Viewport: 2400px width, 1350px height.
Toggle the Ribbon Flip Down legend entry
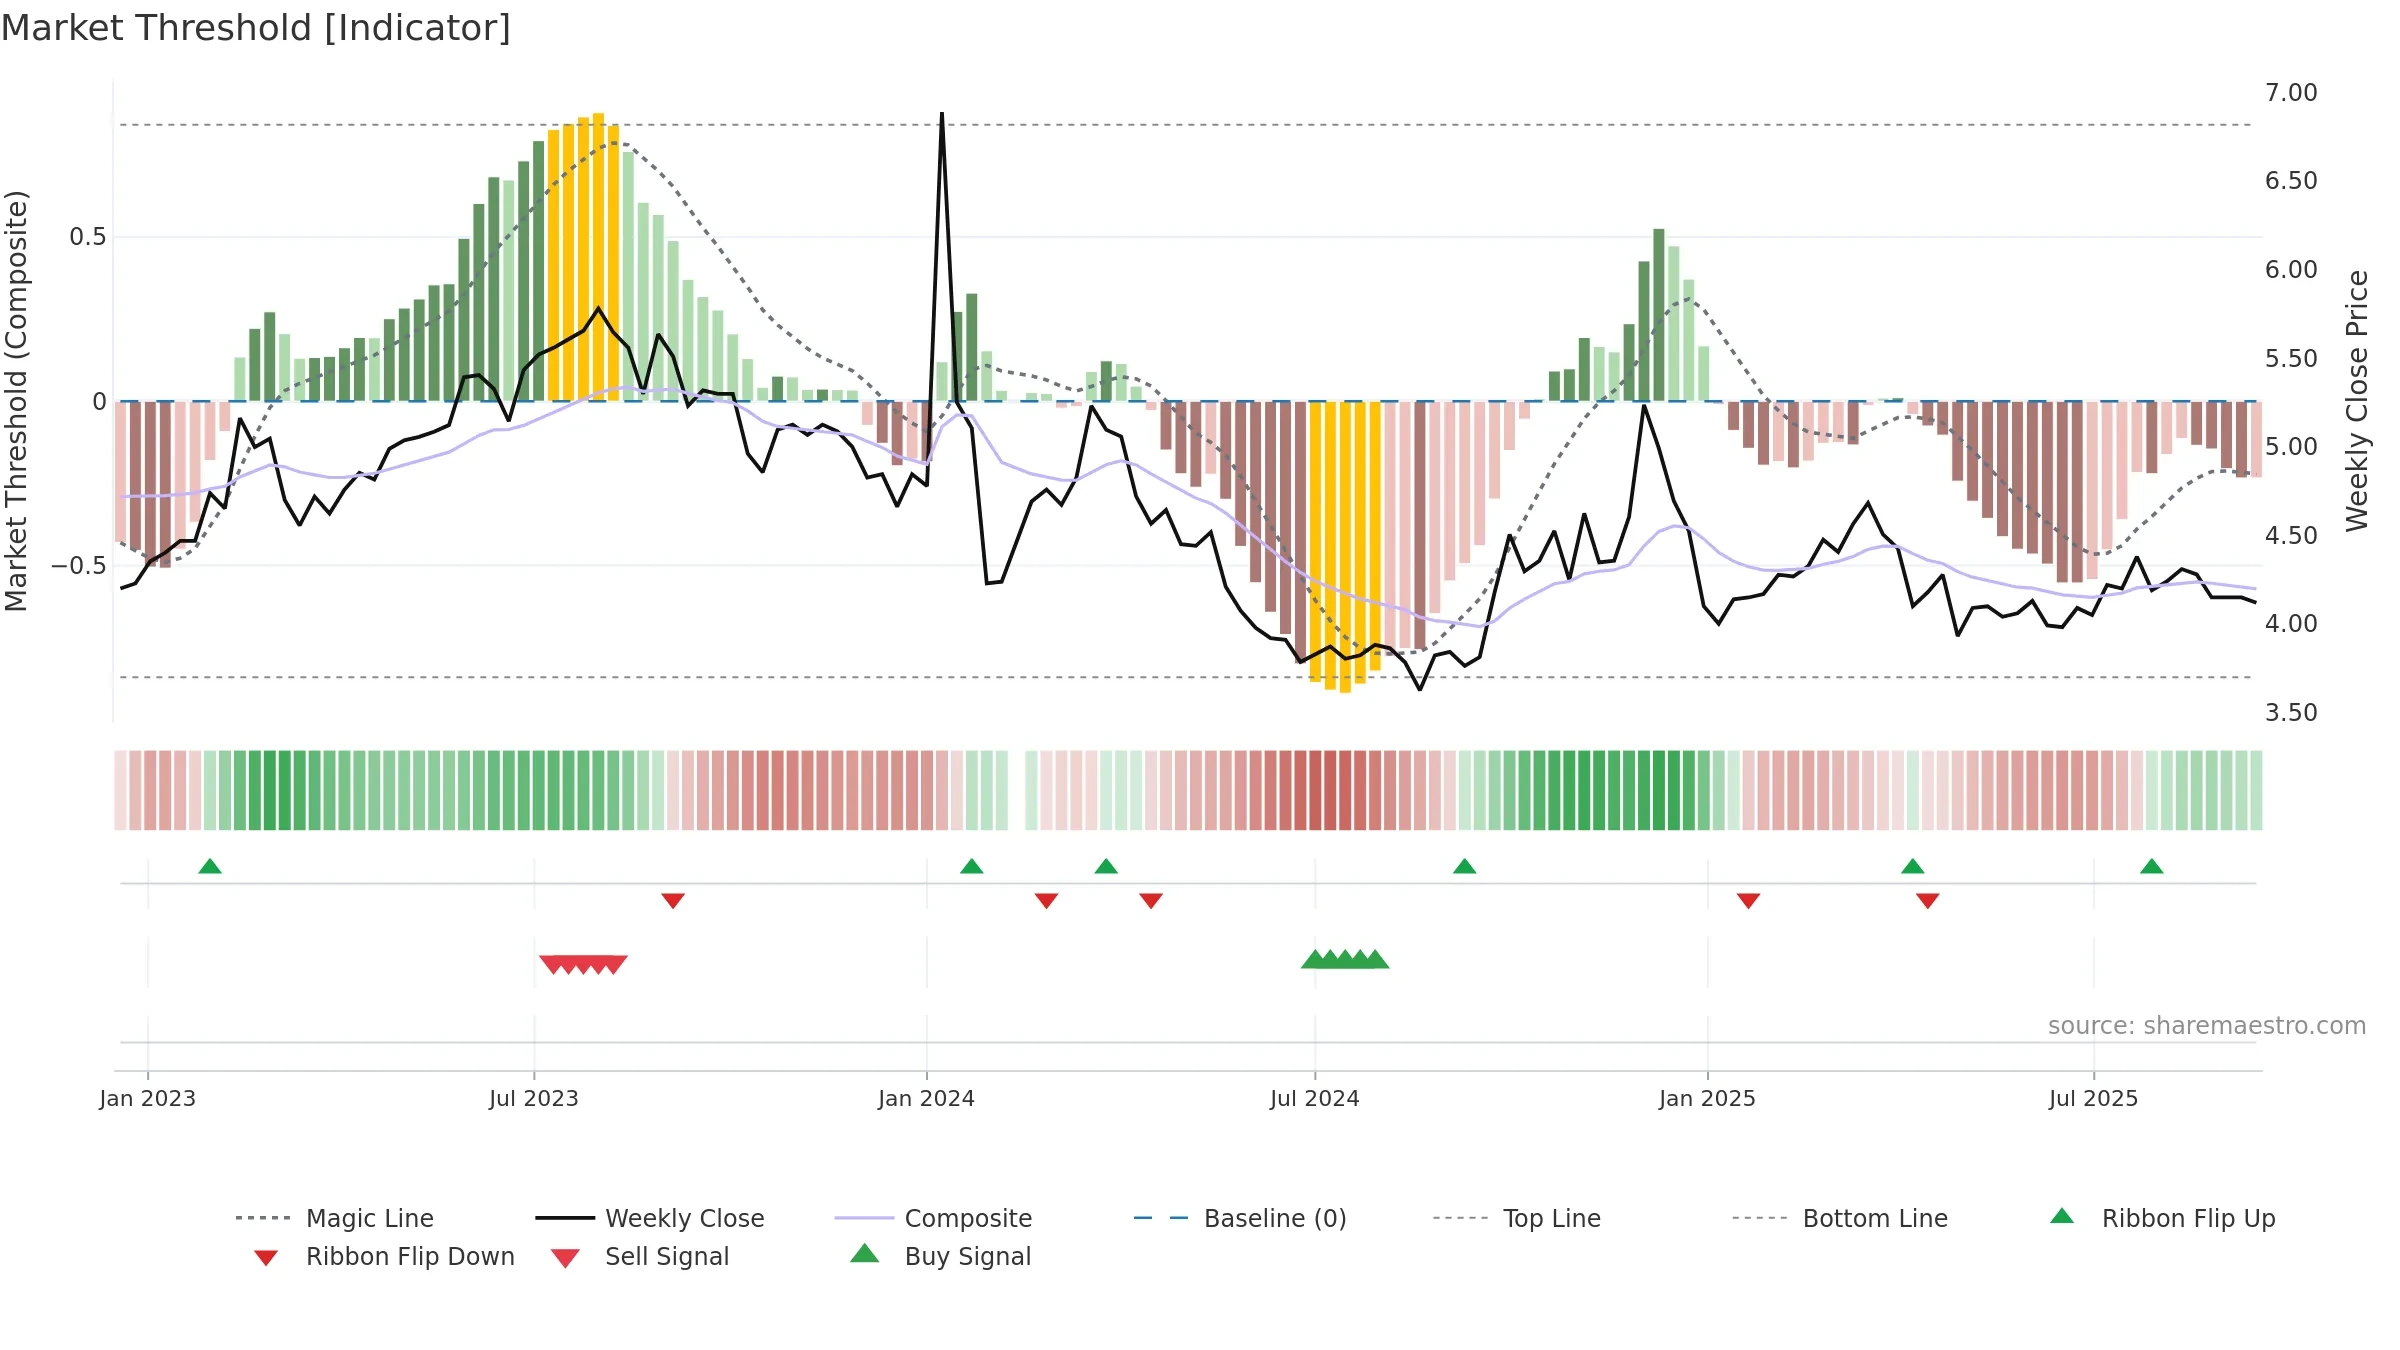tap(383, 1256)
